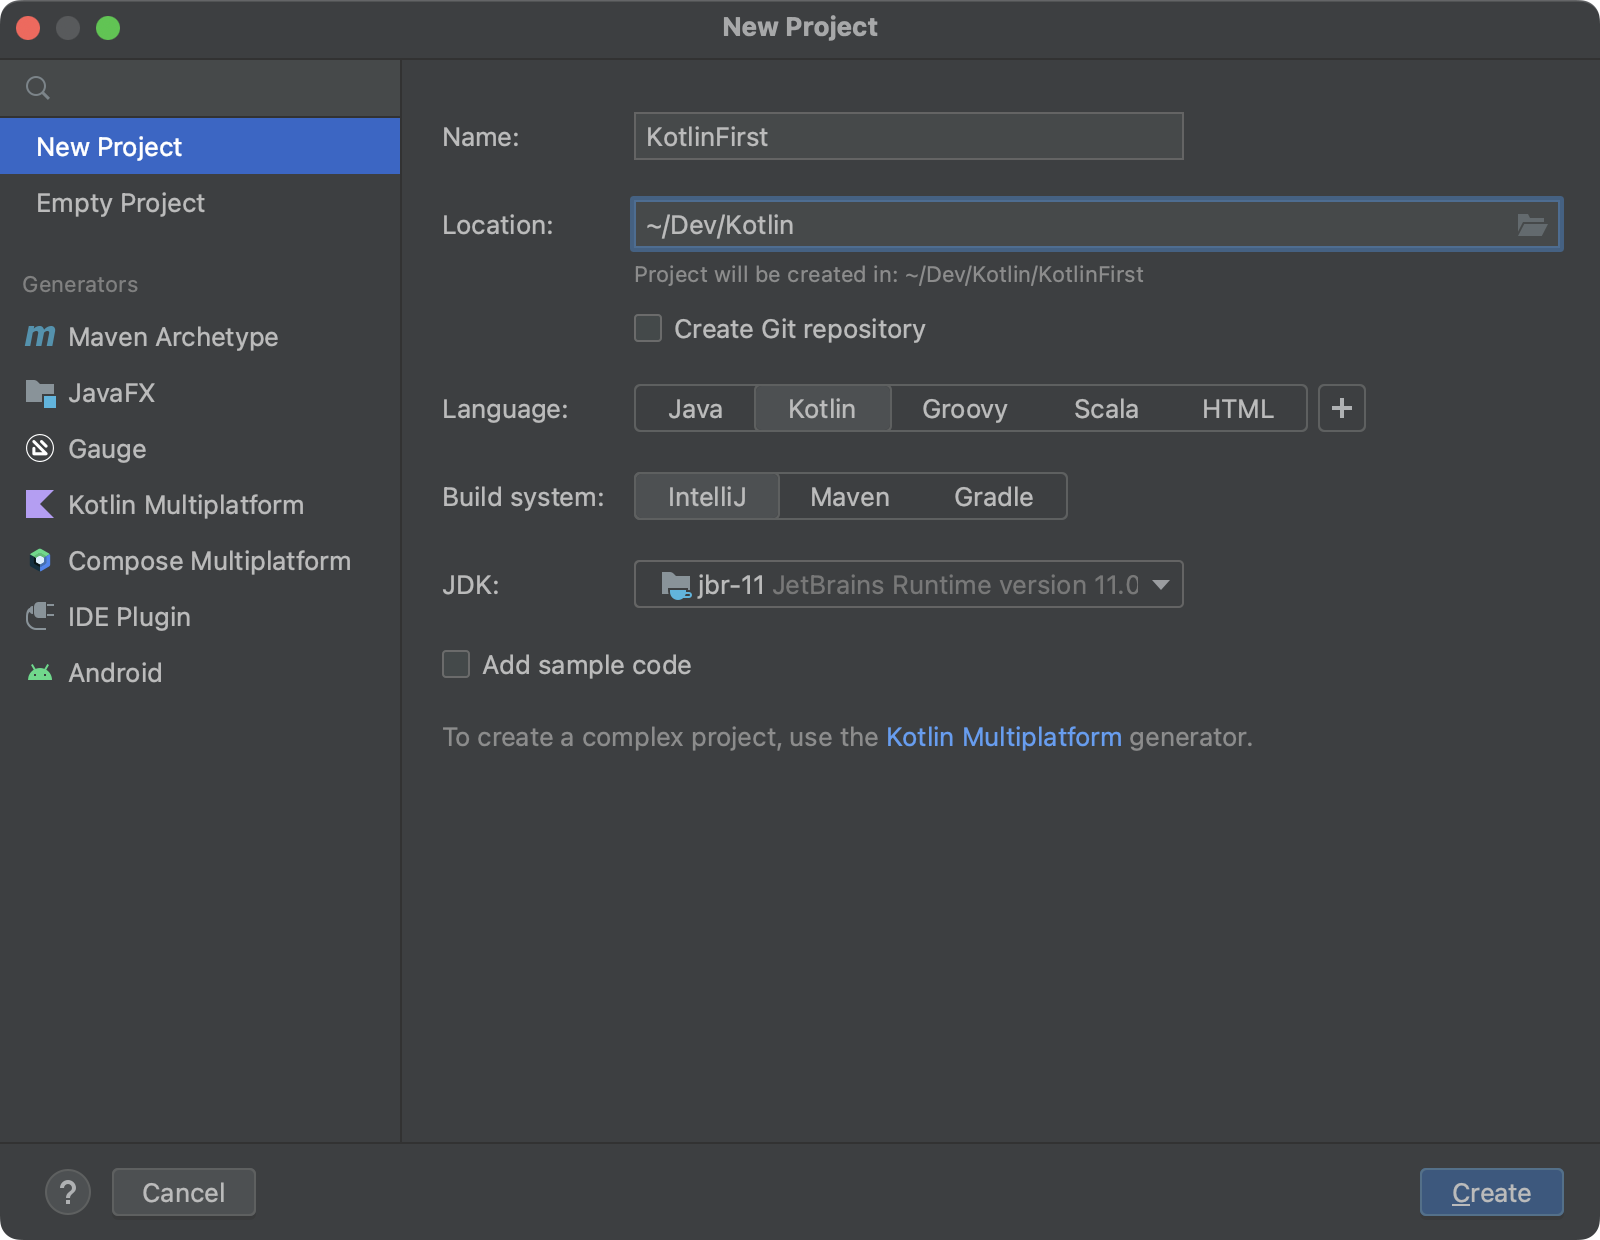
Task: Click the IDE Plugin icon
Action: (x=40, y=616)
